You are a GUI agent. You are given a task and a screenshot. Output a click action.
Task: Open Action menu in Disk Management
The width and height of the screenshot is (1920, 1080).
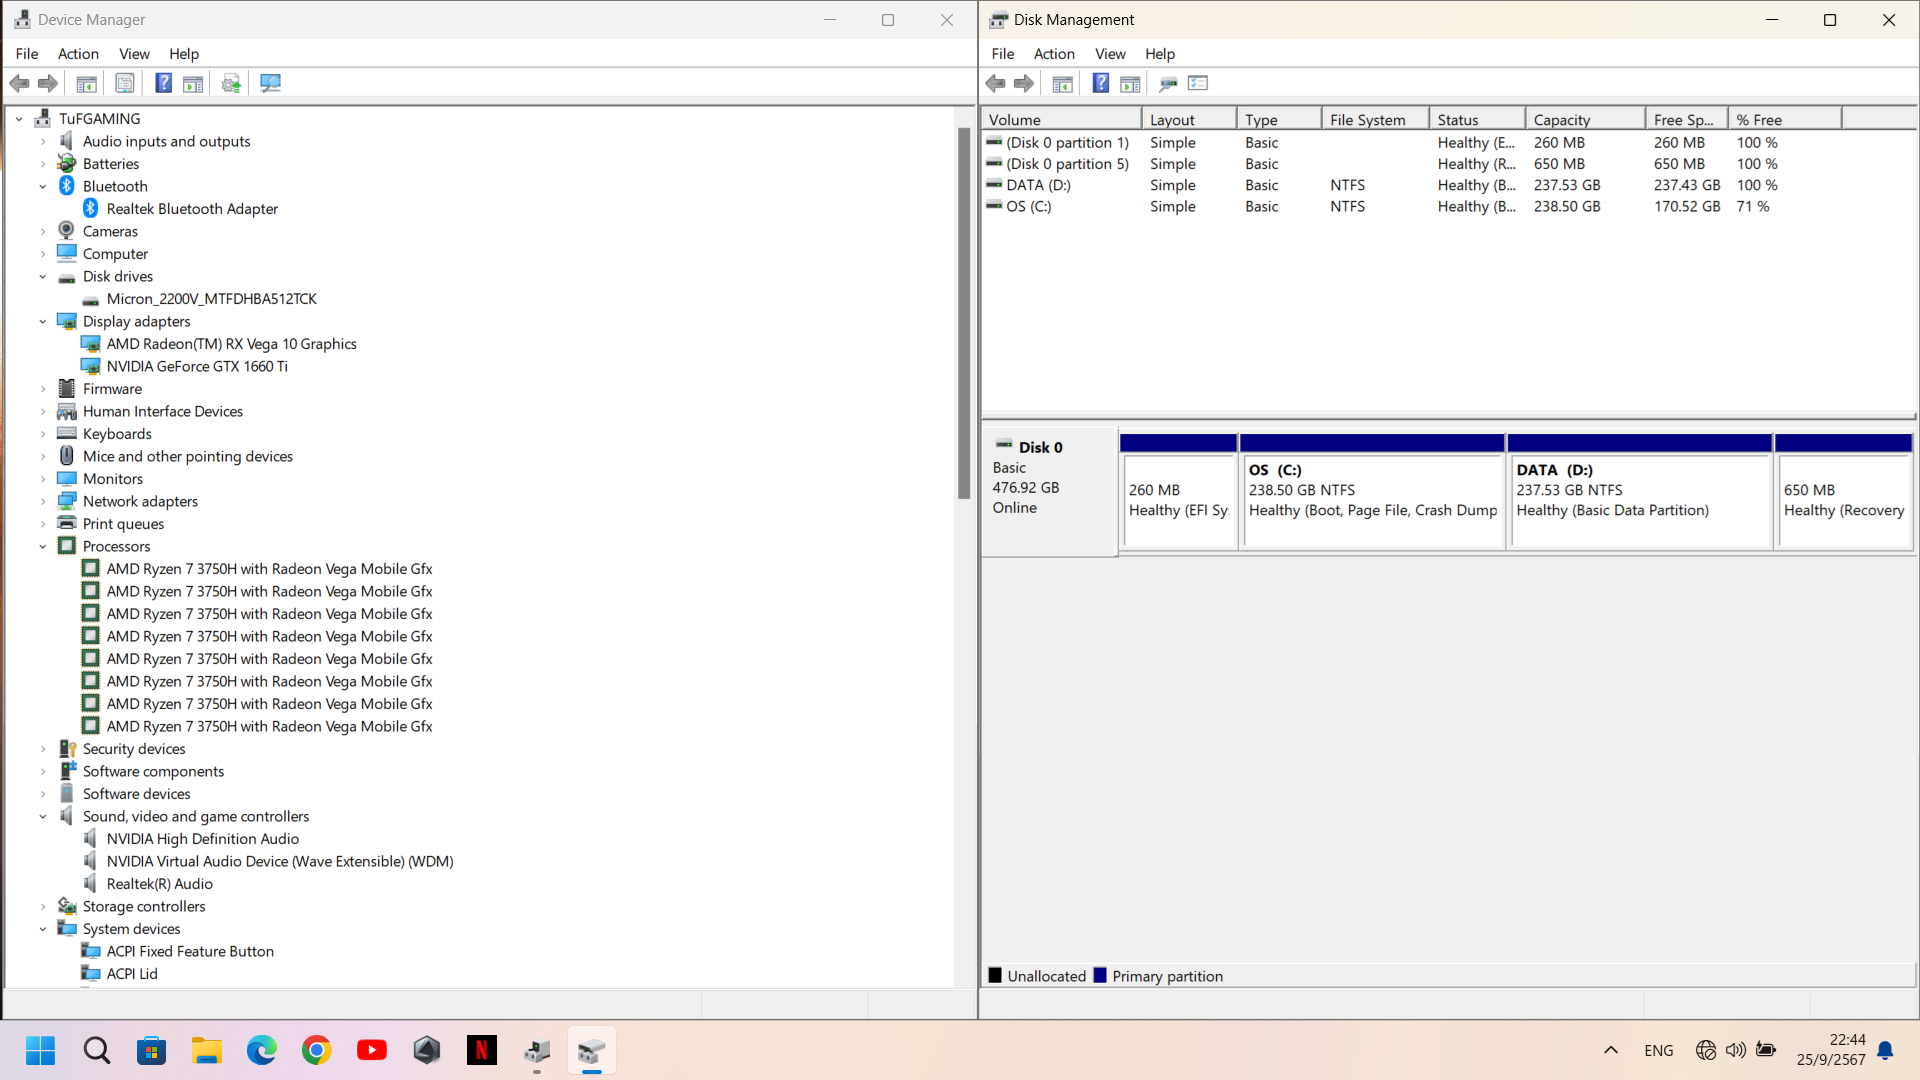(1054, 54)
